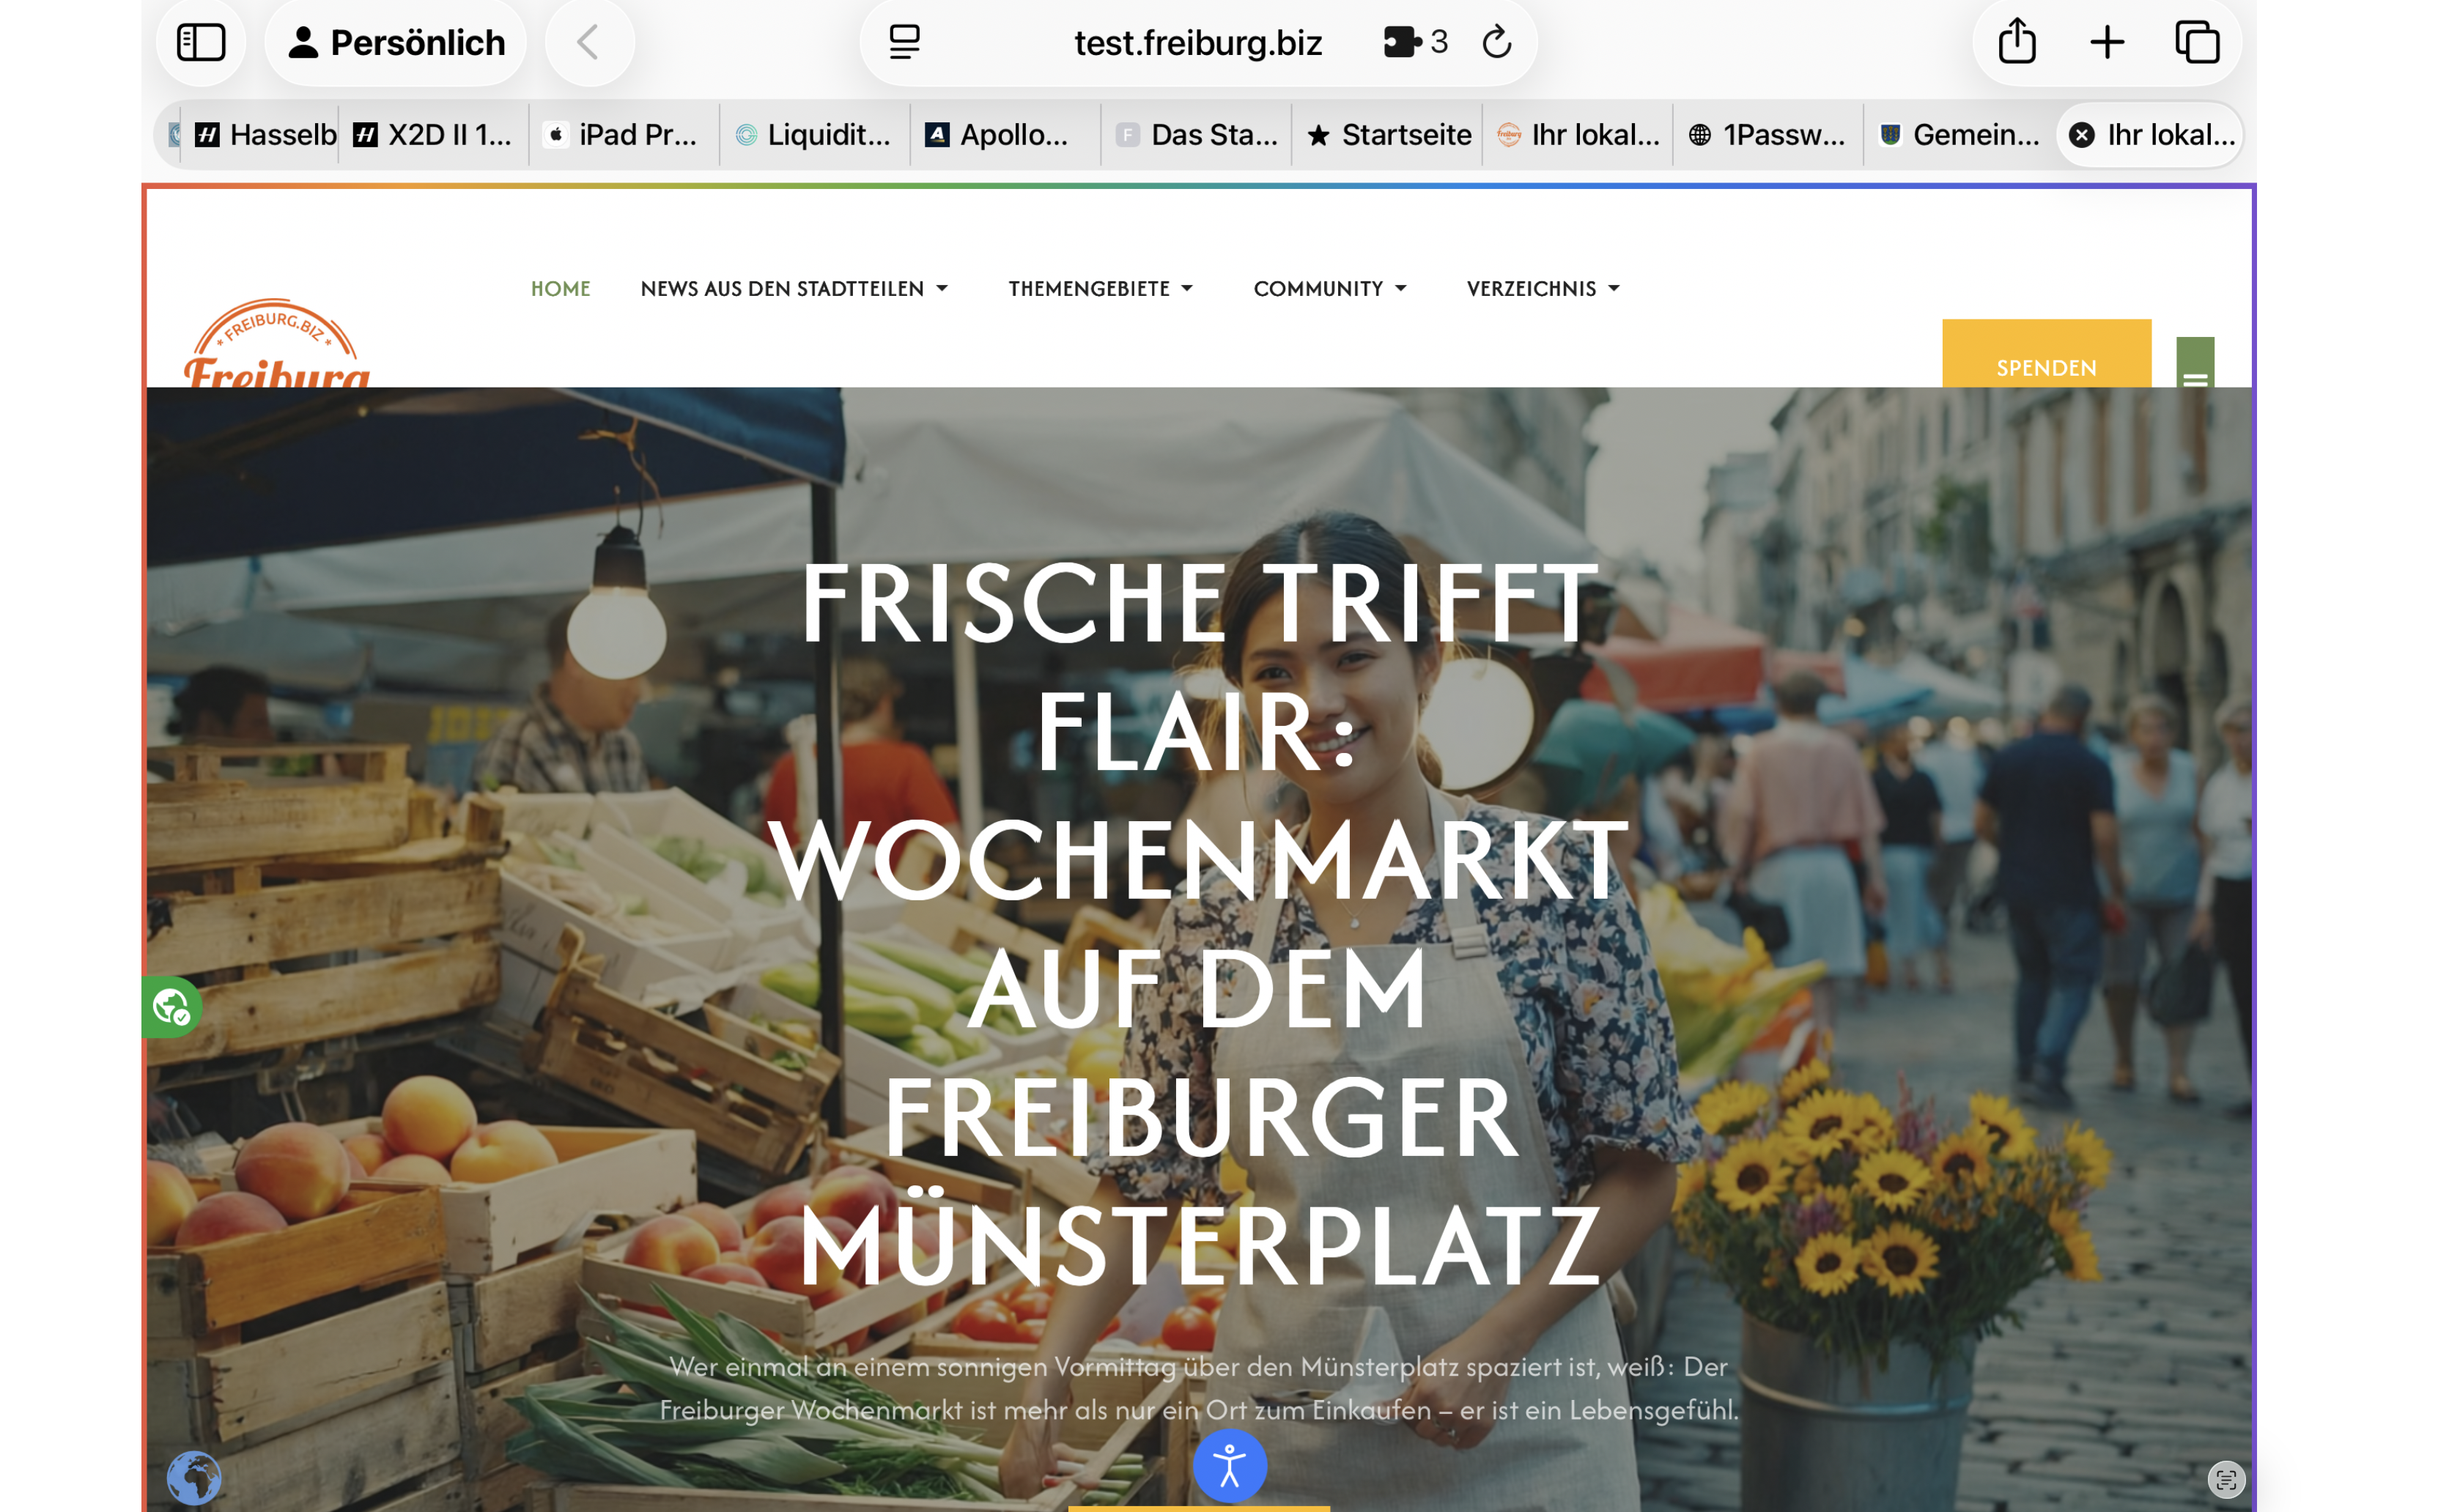Click the test.freiburg.biz address field
This screenshot has width=2449, height=1512.
click(1197, 42)
